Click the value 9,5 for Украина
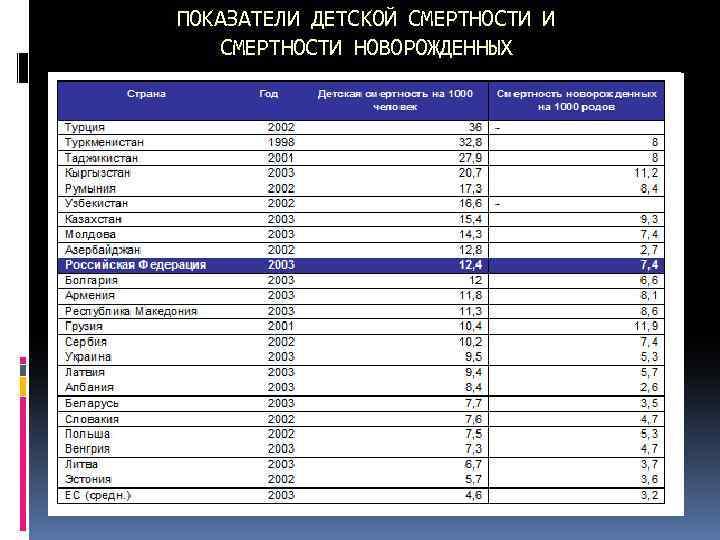Viewport: 720px width, 540px height. click(473, 357)
